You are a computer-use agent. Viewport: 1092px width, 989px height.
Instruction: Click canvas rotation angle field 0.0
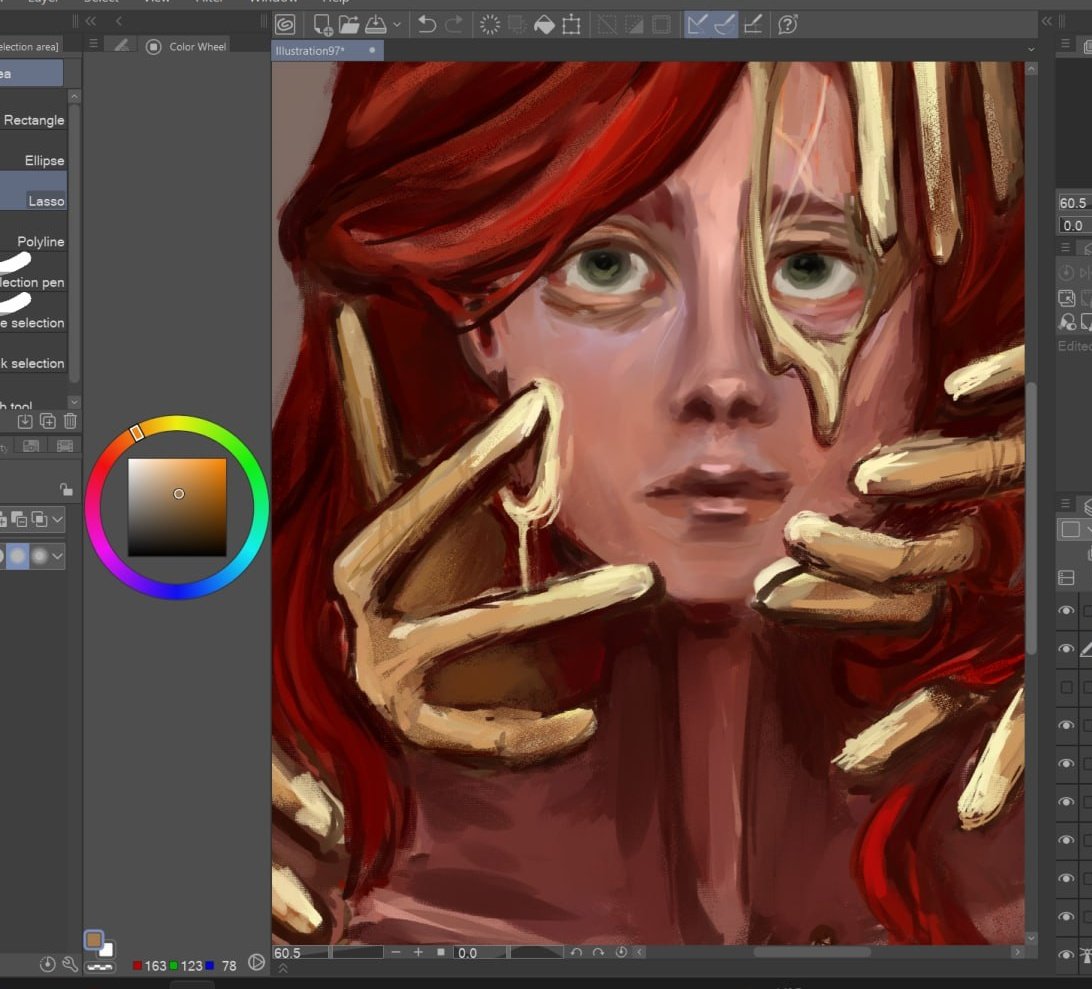pos(479,953)
